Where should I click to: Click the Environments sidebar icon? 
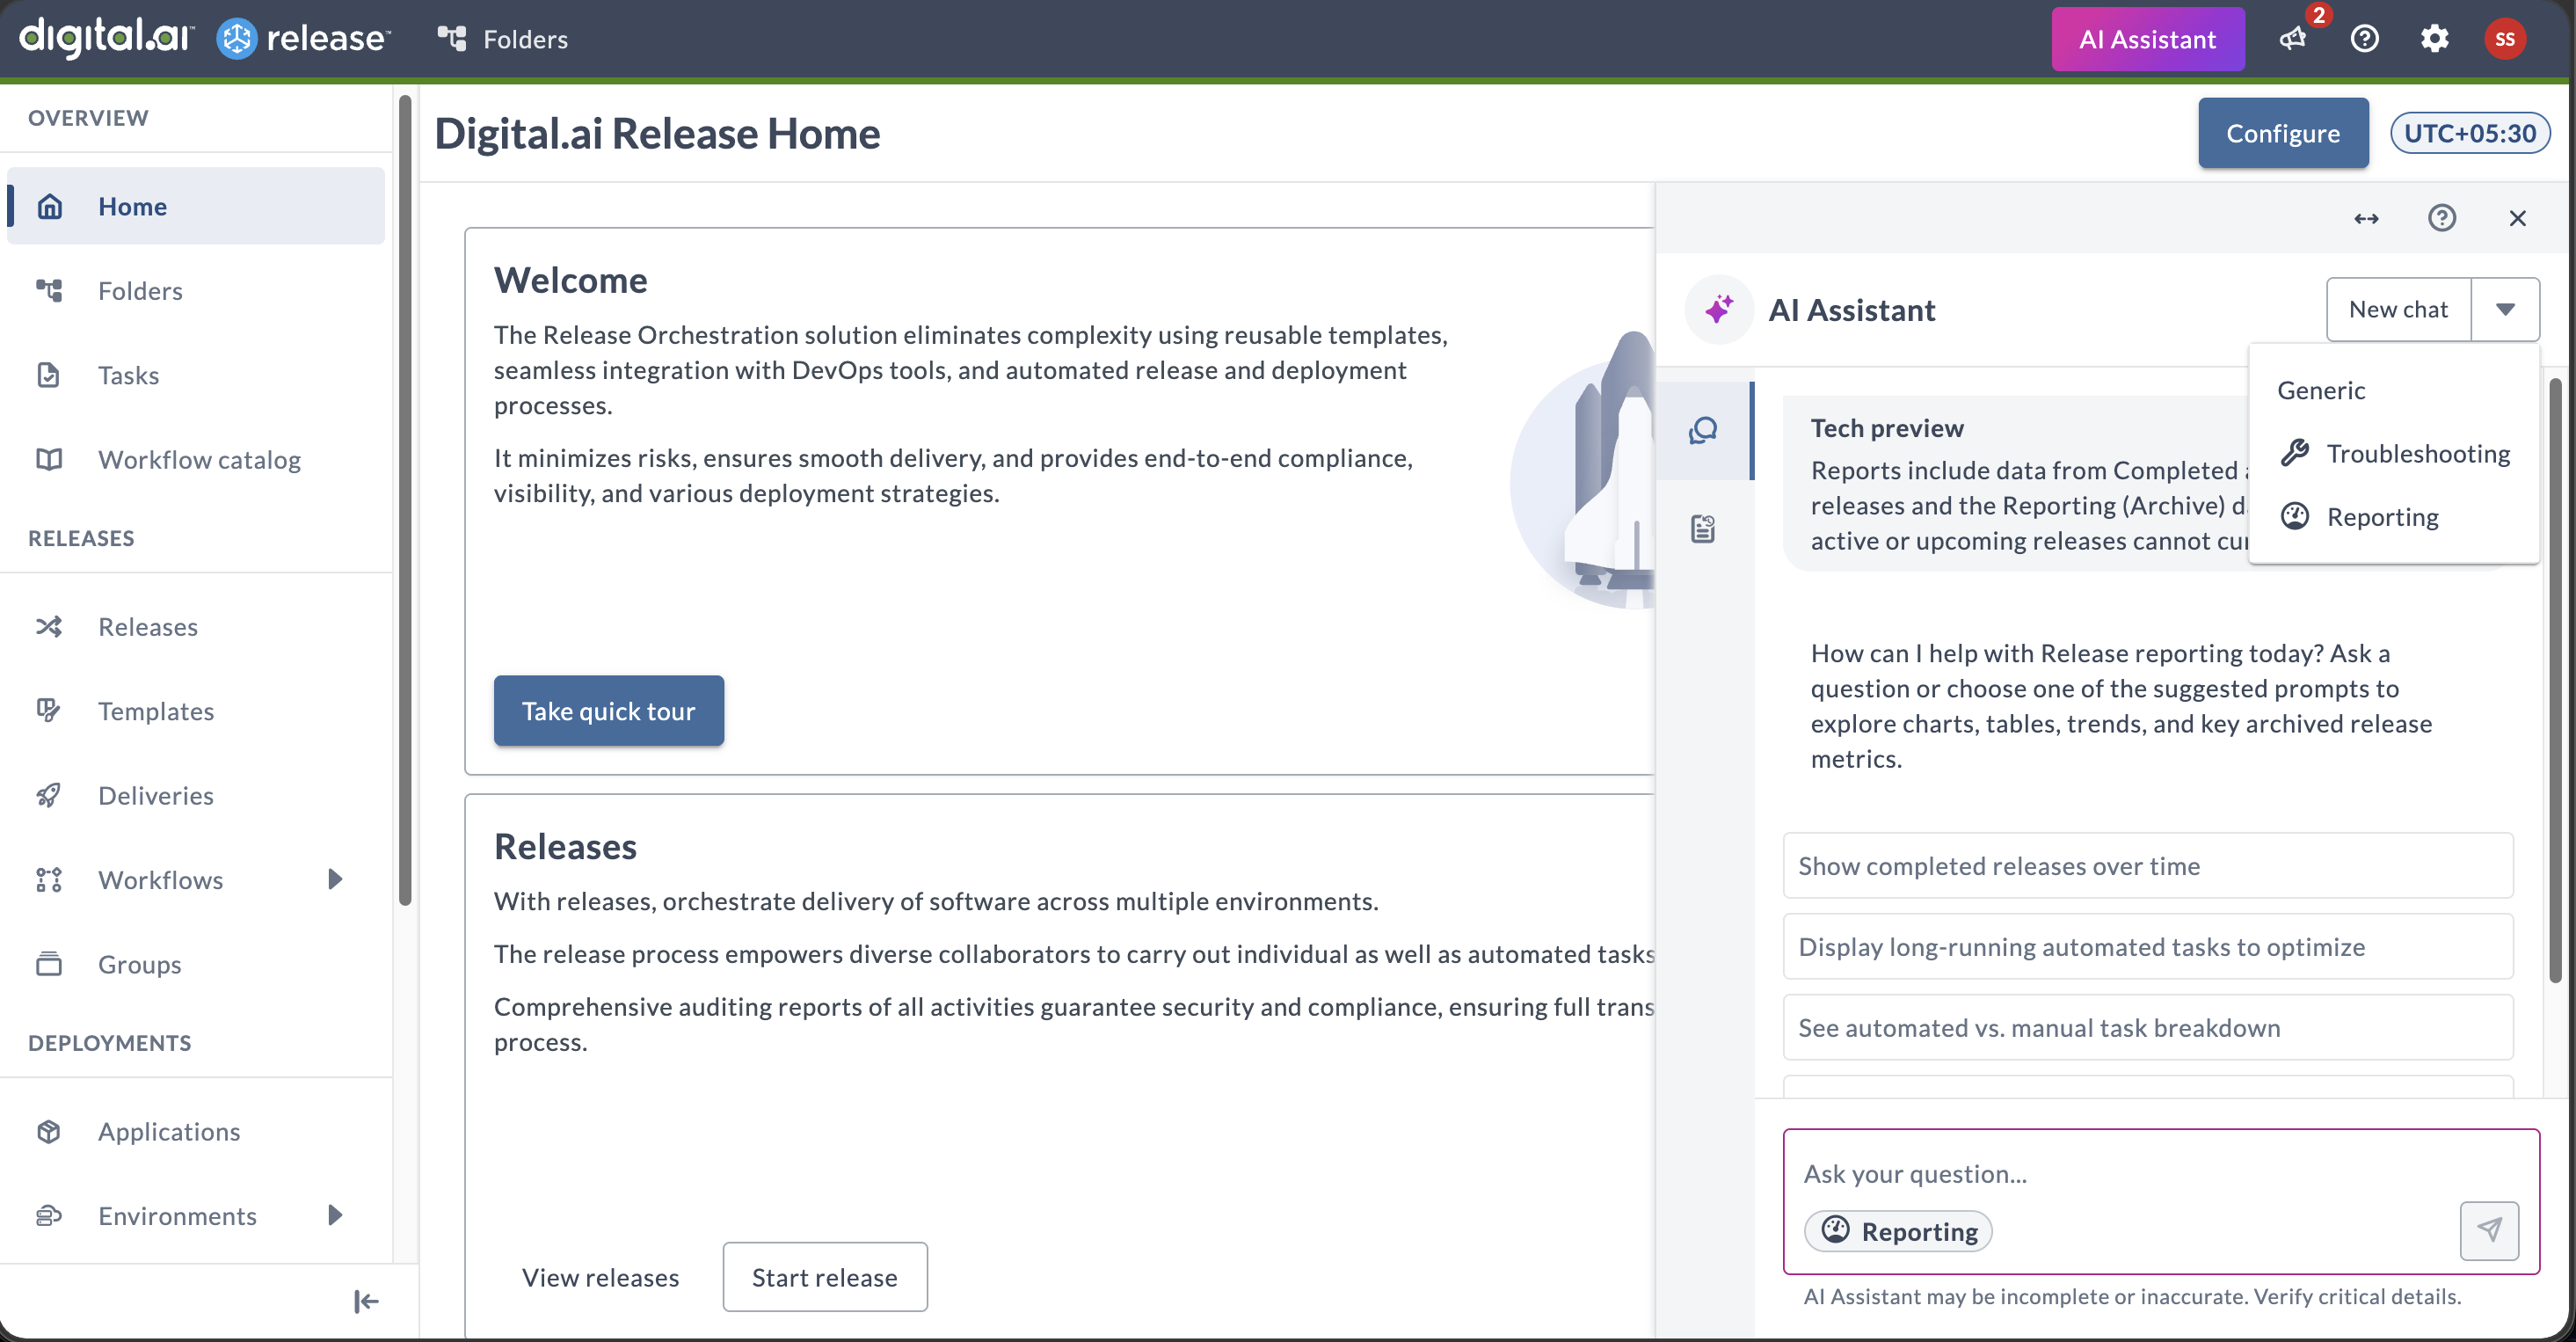tap(49, 1215)
